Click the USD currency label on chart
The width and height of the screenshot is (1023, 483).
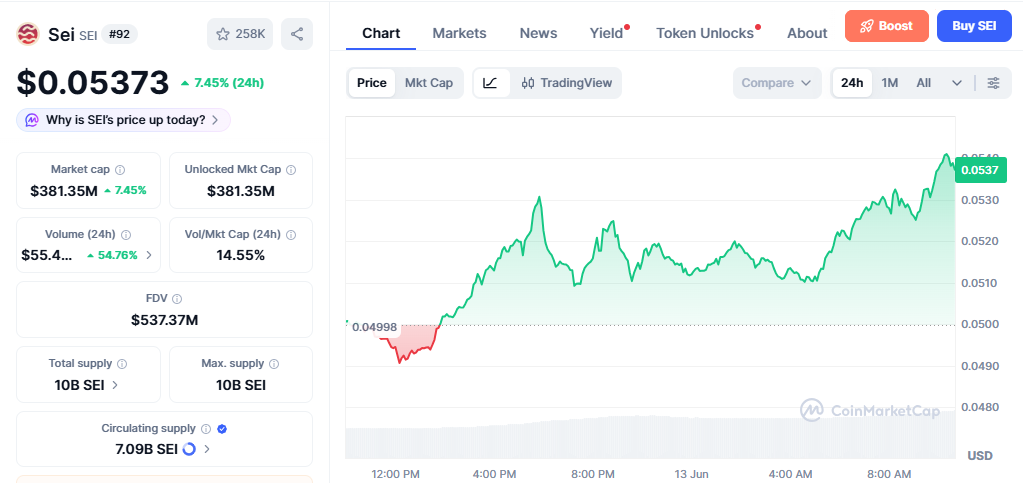[980, 455]
